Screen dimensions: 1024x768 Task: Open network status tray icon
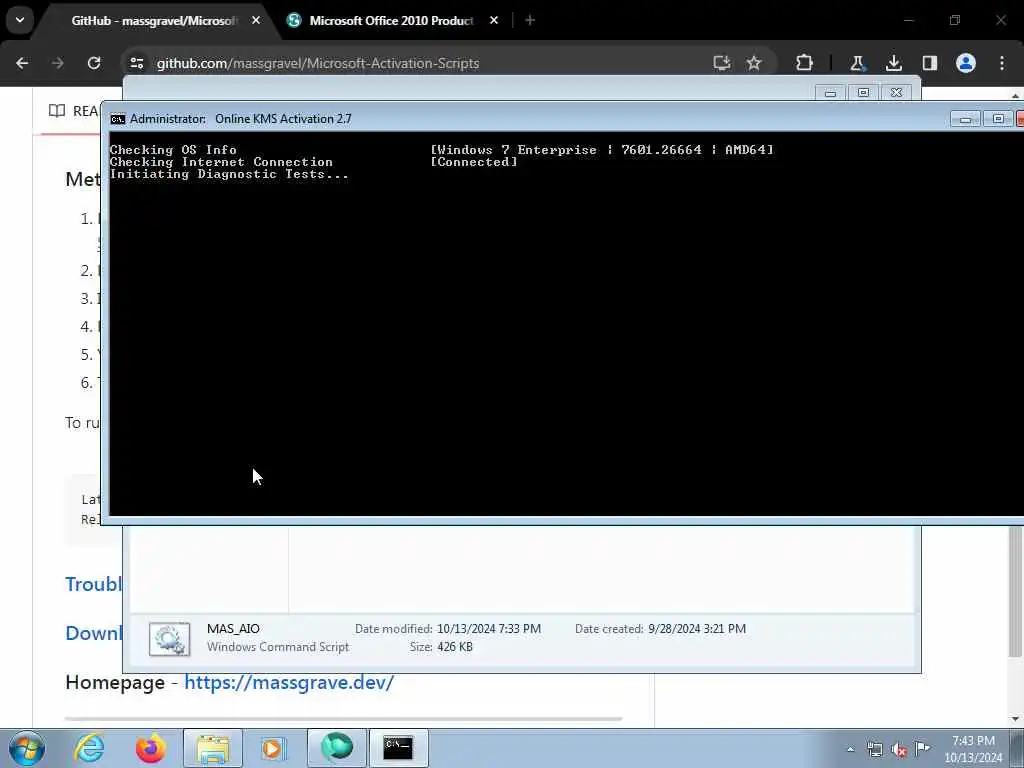(x=874, y=749)
